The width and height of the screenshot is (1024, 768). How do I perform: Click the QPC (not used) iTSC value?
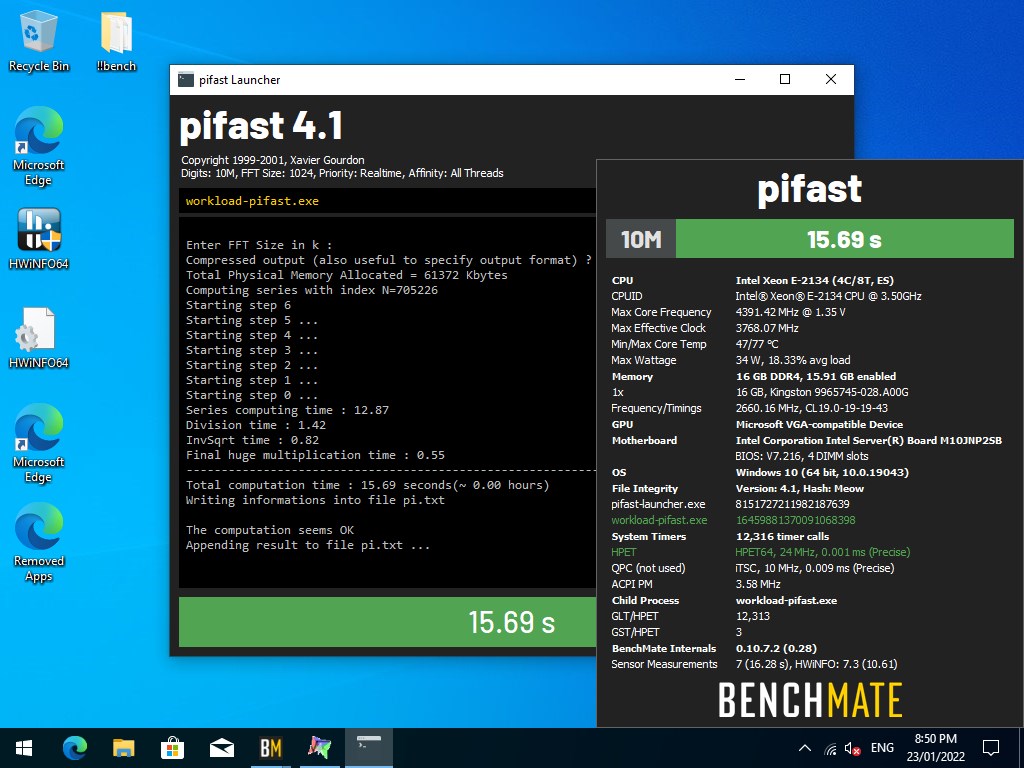tap(815, 568)
